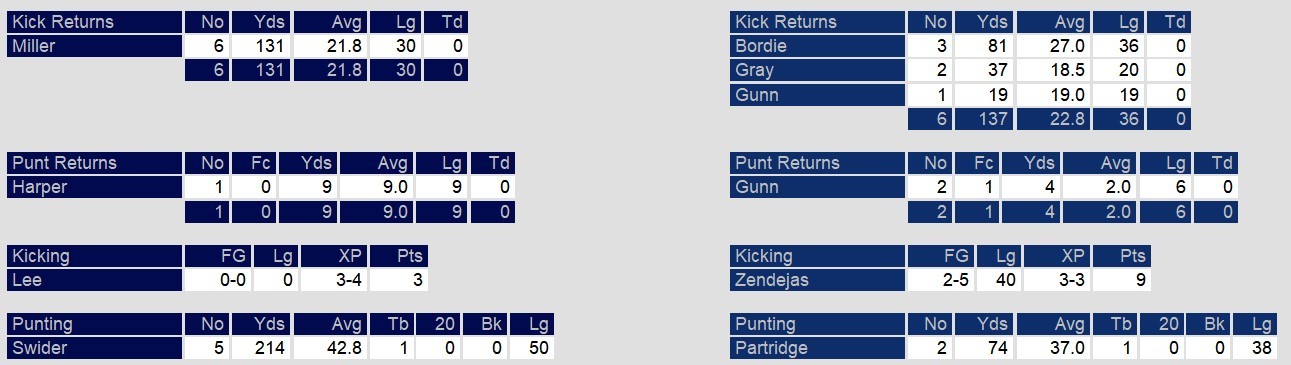Select Swider's 42.8 punting average

click(329, 348)
